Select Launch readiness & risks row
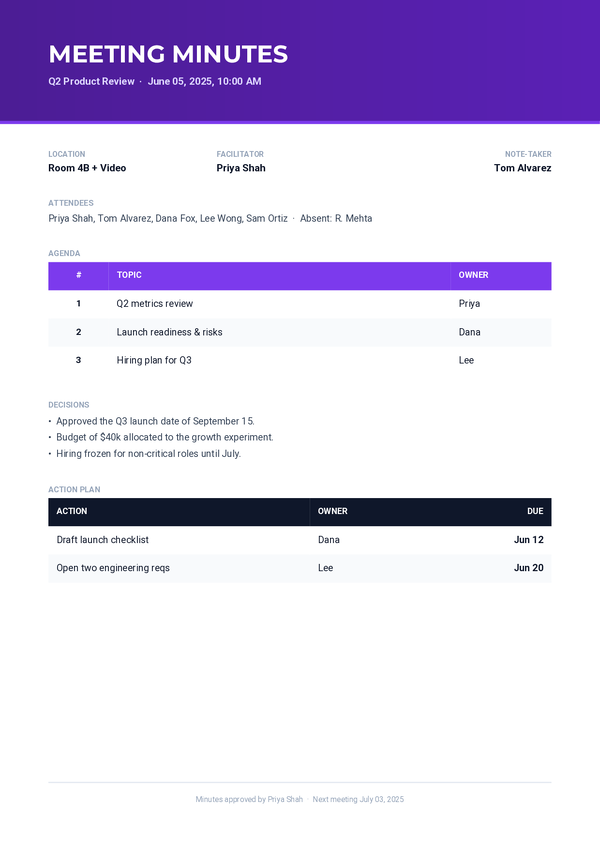Screen dimensions: 600x849 coord(300,332)
